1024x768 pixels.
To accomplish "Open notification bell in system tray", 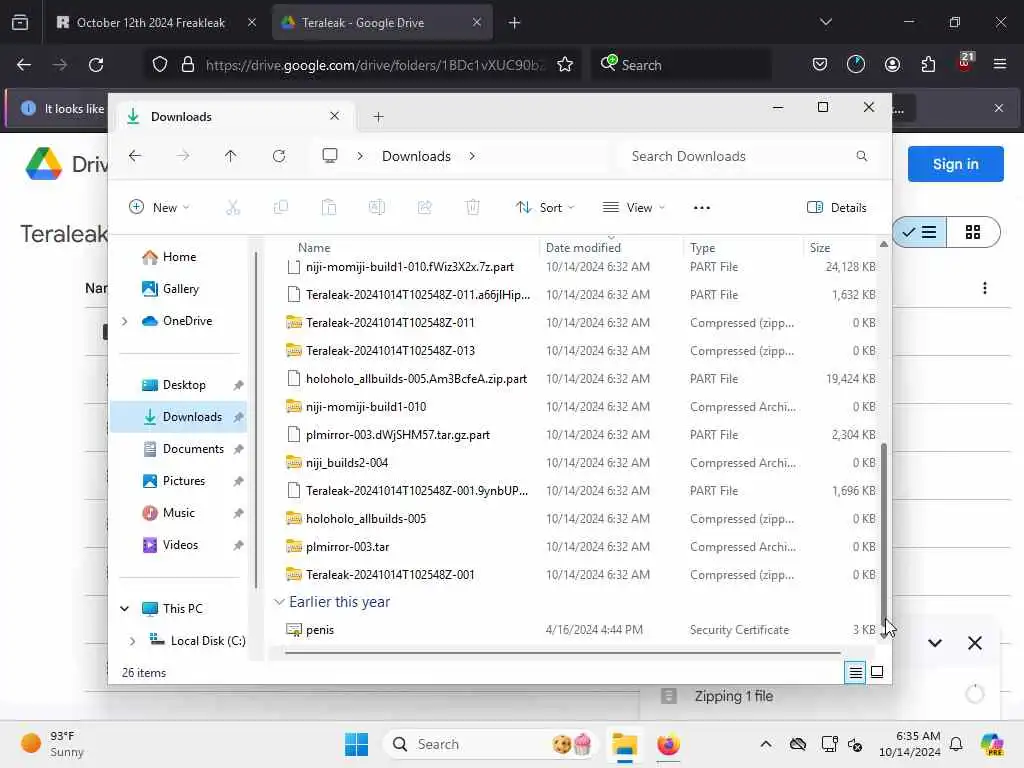I will coord(956,744).
